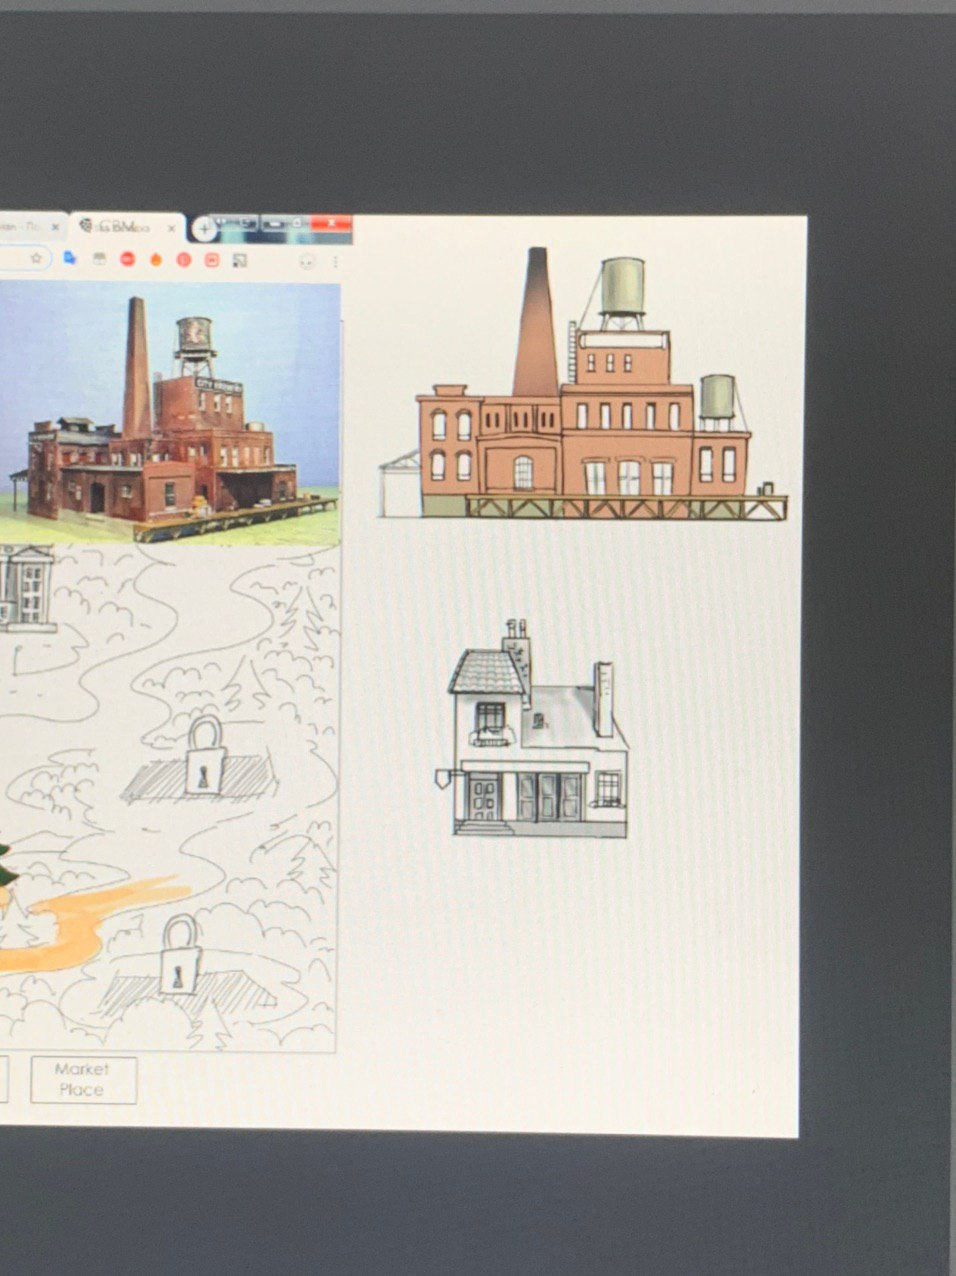Click the red circular extension icon

127,259
